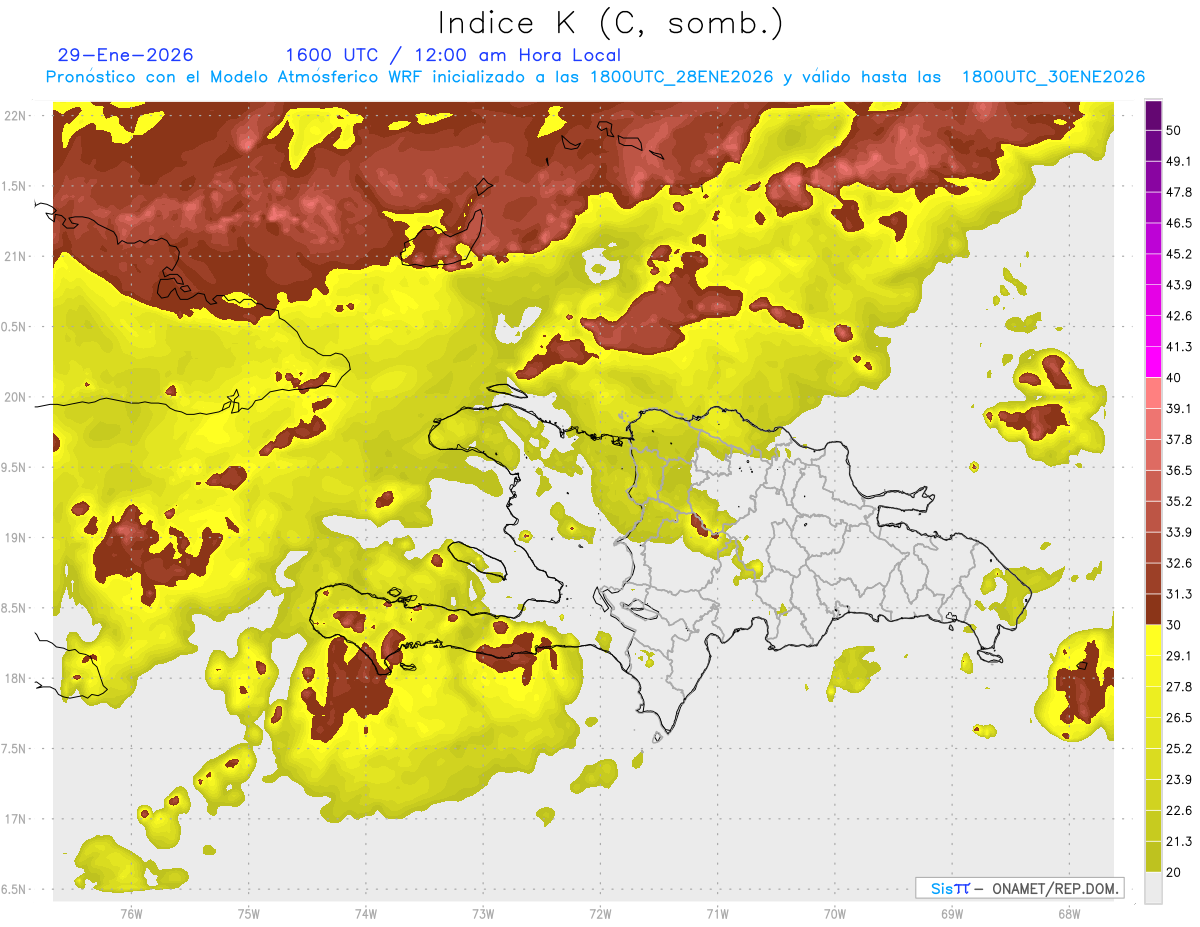This screenshot has width=1200, height=927.
Task: Click the colorbar value '40'
Action: tap(1174, 378)
